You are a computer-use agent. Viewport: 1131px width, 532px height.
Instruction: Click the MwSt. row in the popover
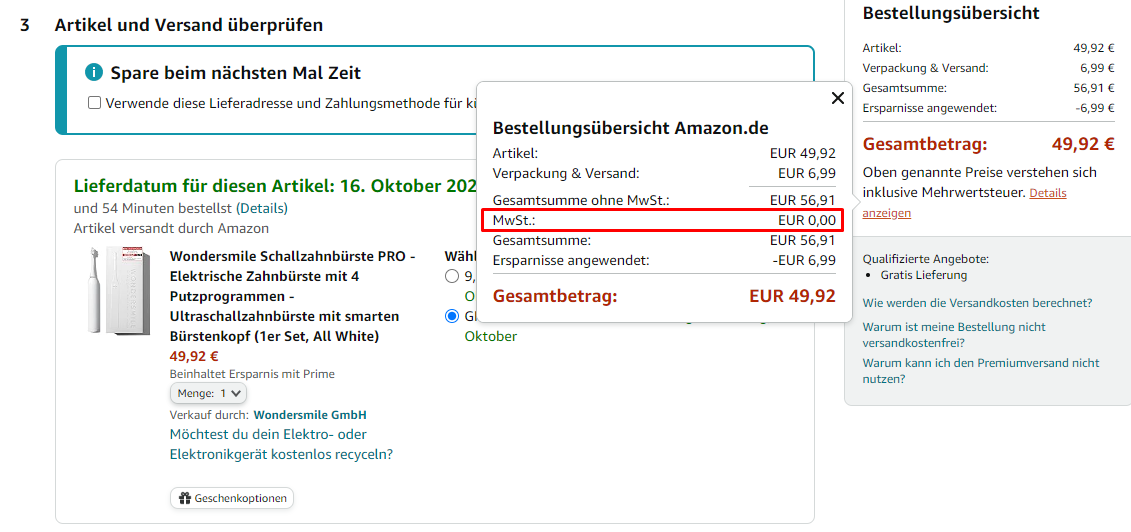pos(664,220)
